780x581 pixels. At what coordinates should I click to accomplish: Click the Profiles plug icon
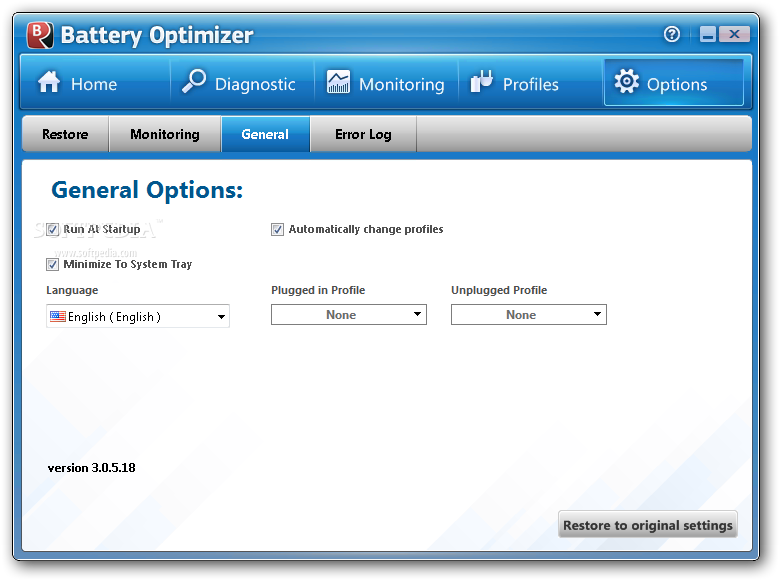482,82
